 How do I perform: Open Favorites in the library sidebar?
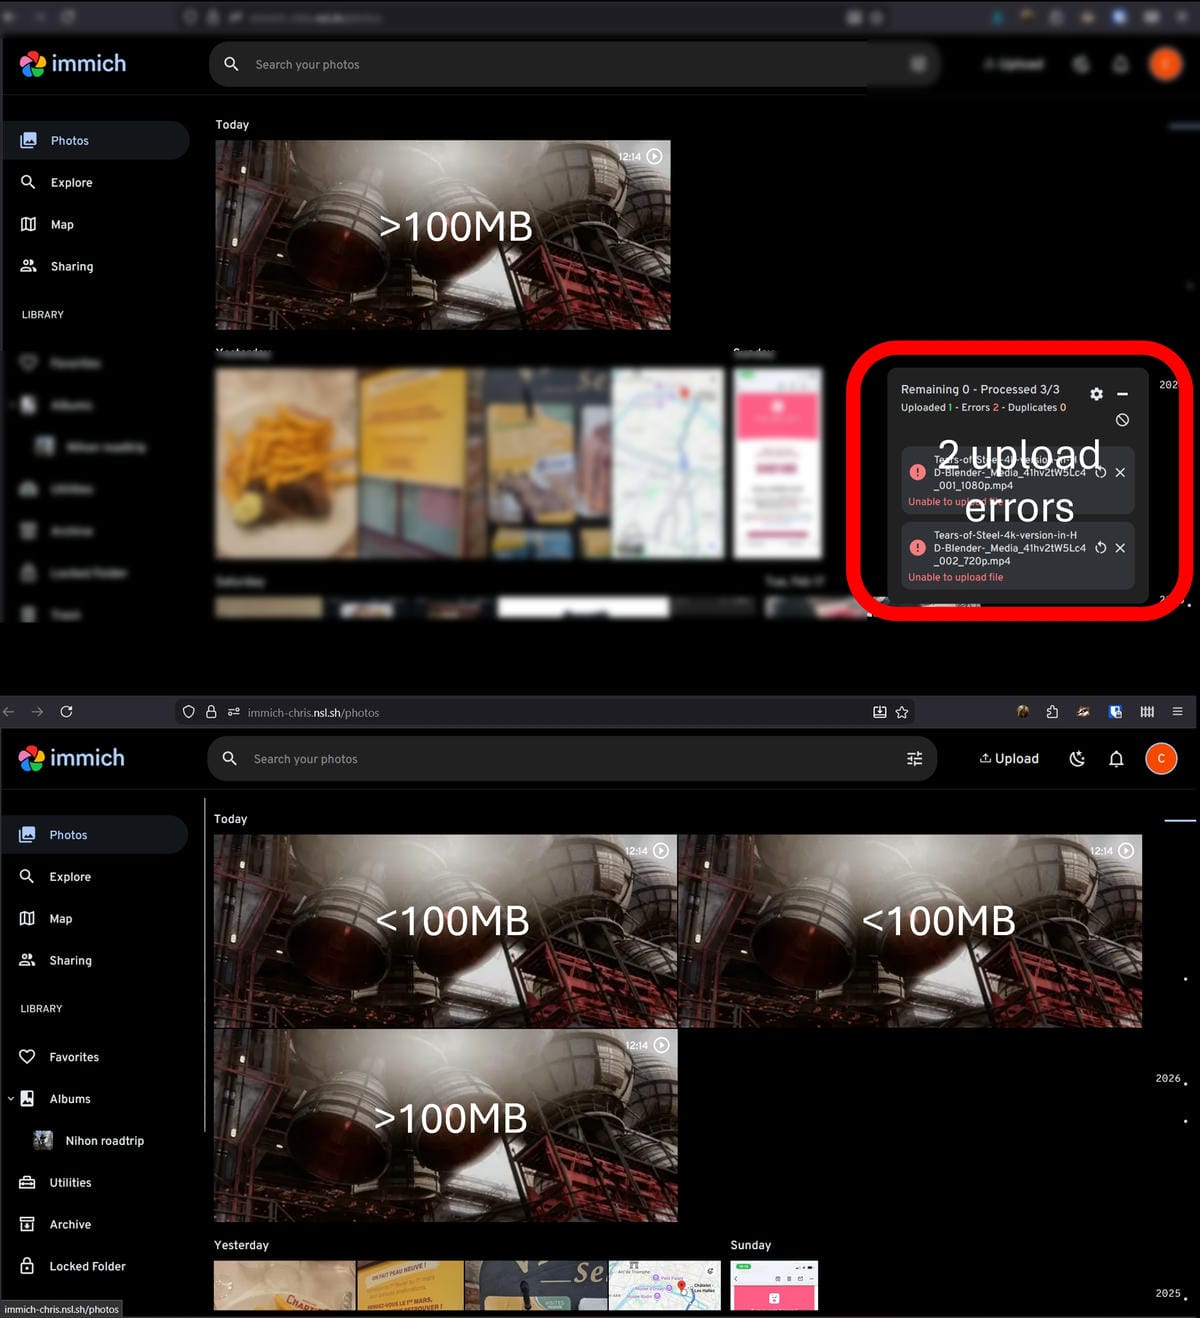74,1057
